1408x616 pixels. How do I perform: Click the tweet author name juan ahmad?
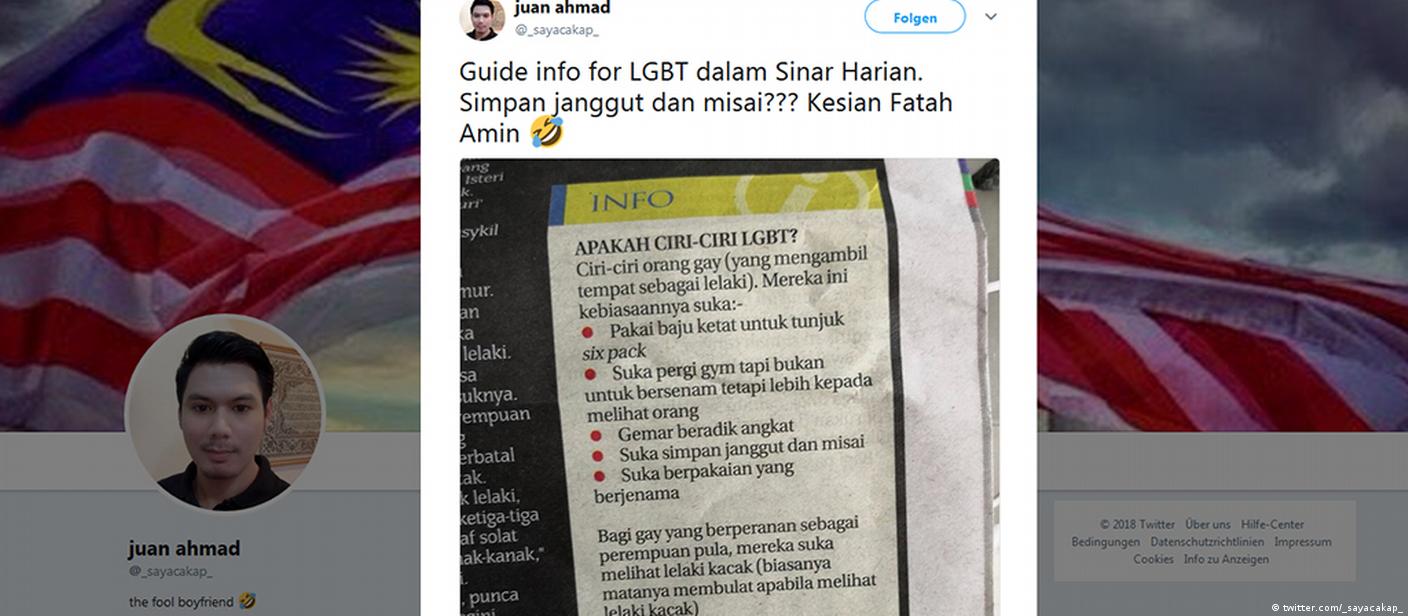click(562, 9)
